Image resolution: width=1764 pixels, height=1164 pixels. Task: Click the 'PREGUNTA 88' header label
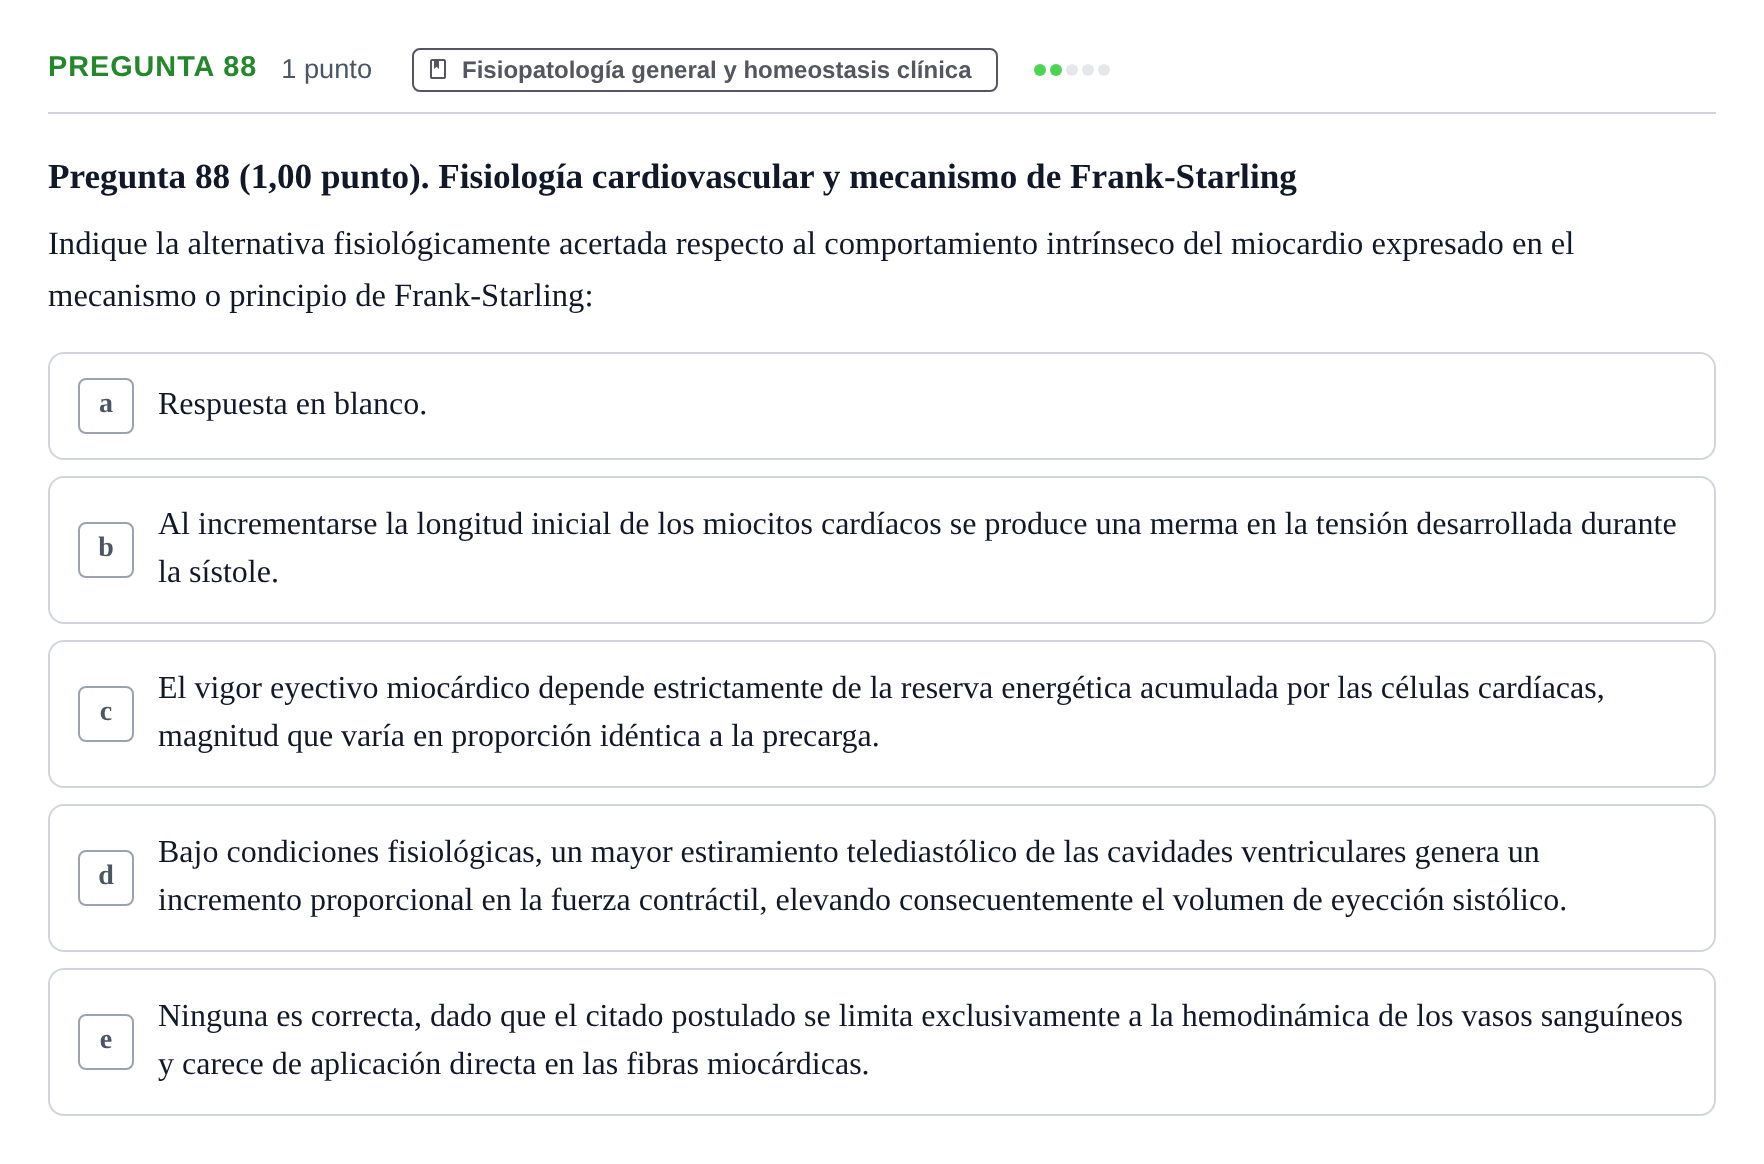point(152,67)
